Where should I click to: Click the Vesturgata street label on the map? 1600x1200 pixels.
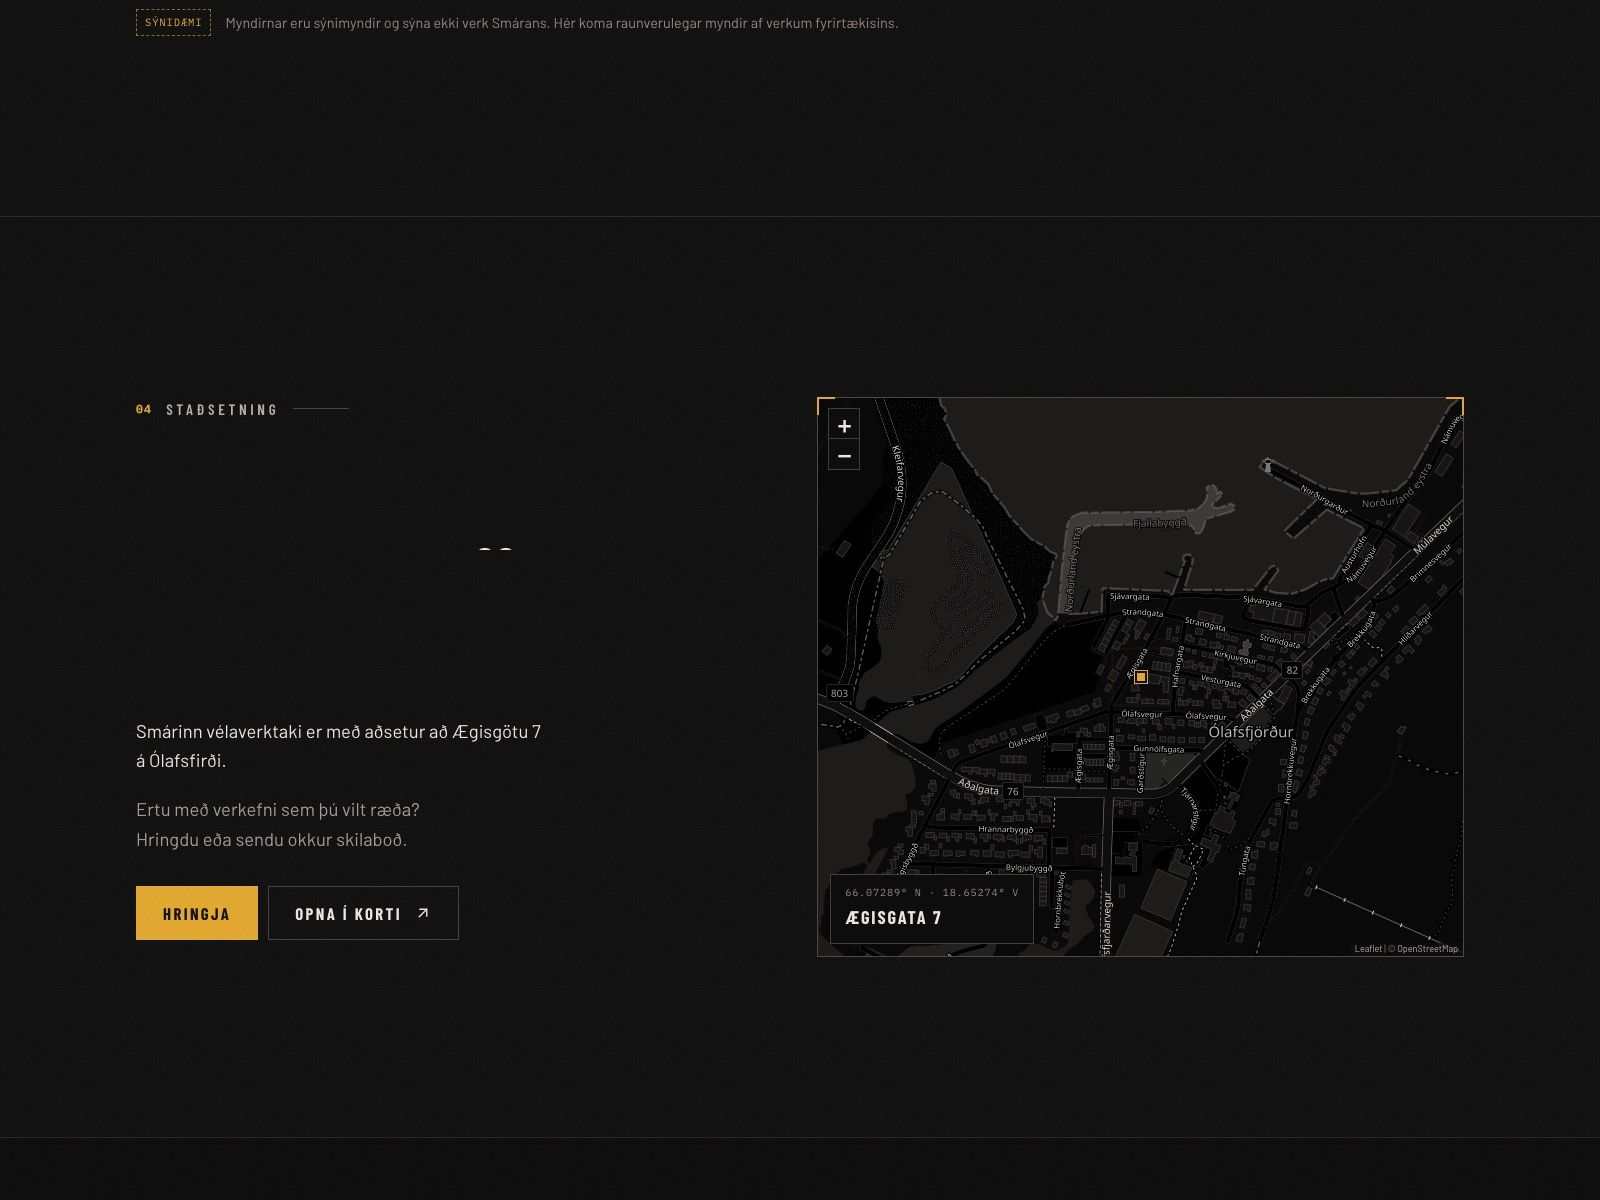[x=1220, y=681]
